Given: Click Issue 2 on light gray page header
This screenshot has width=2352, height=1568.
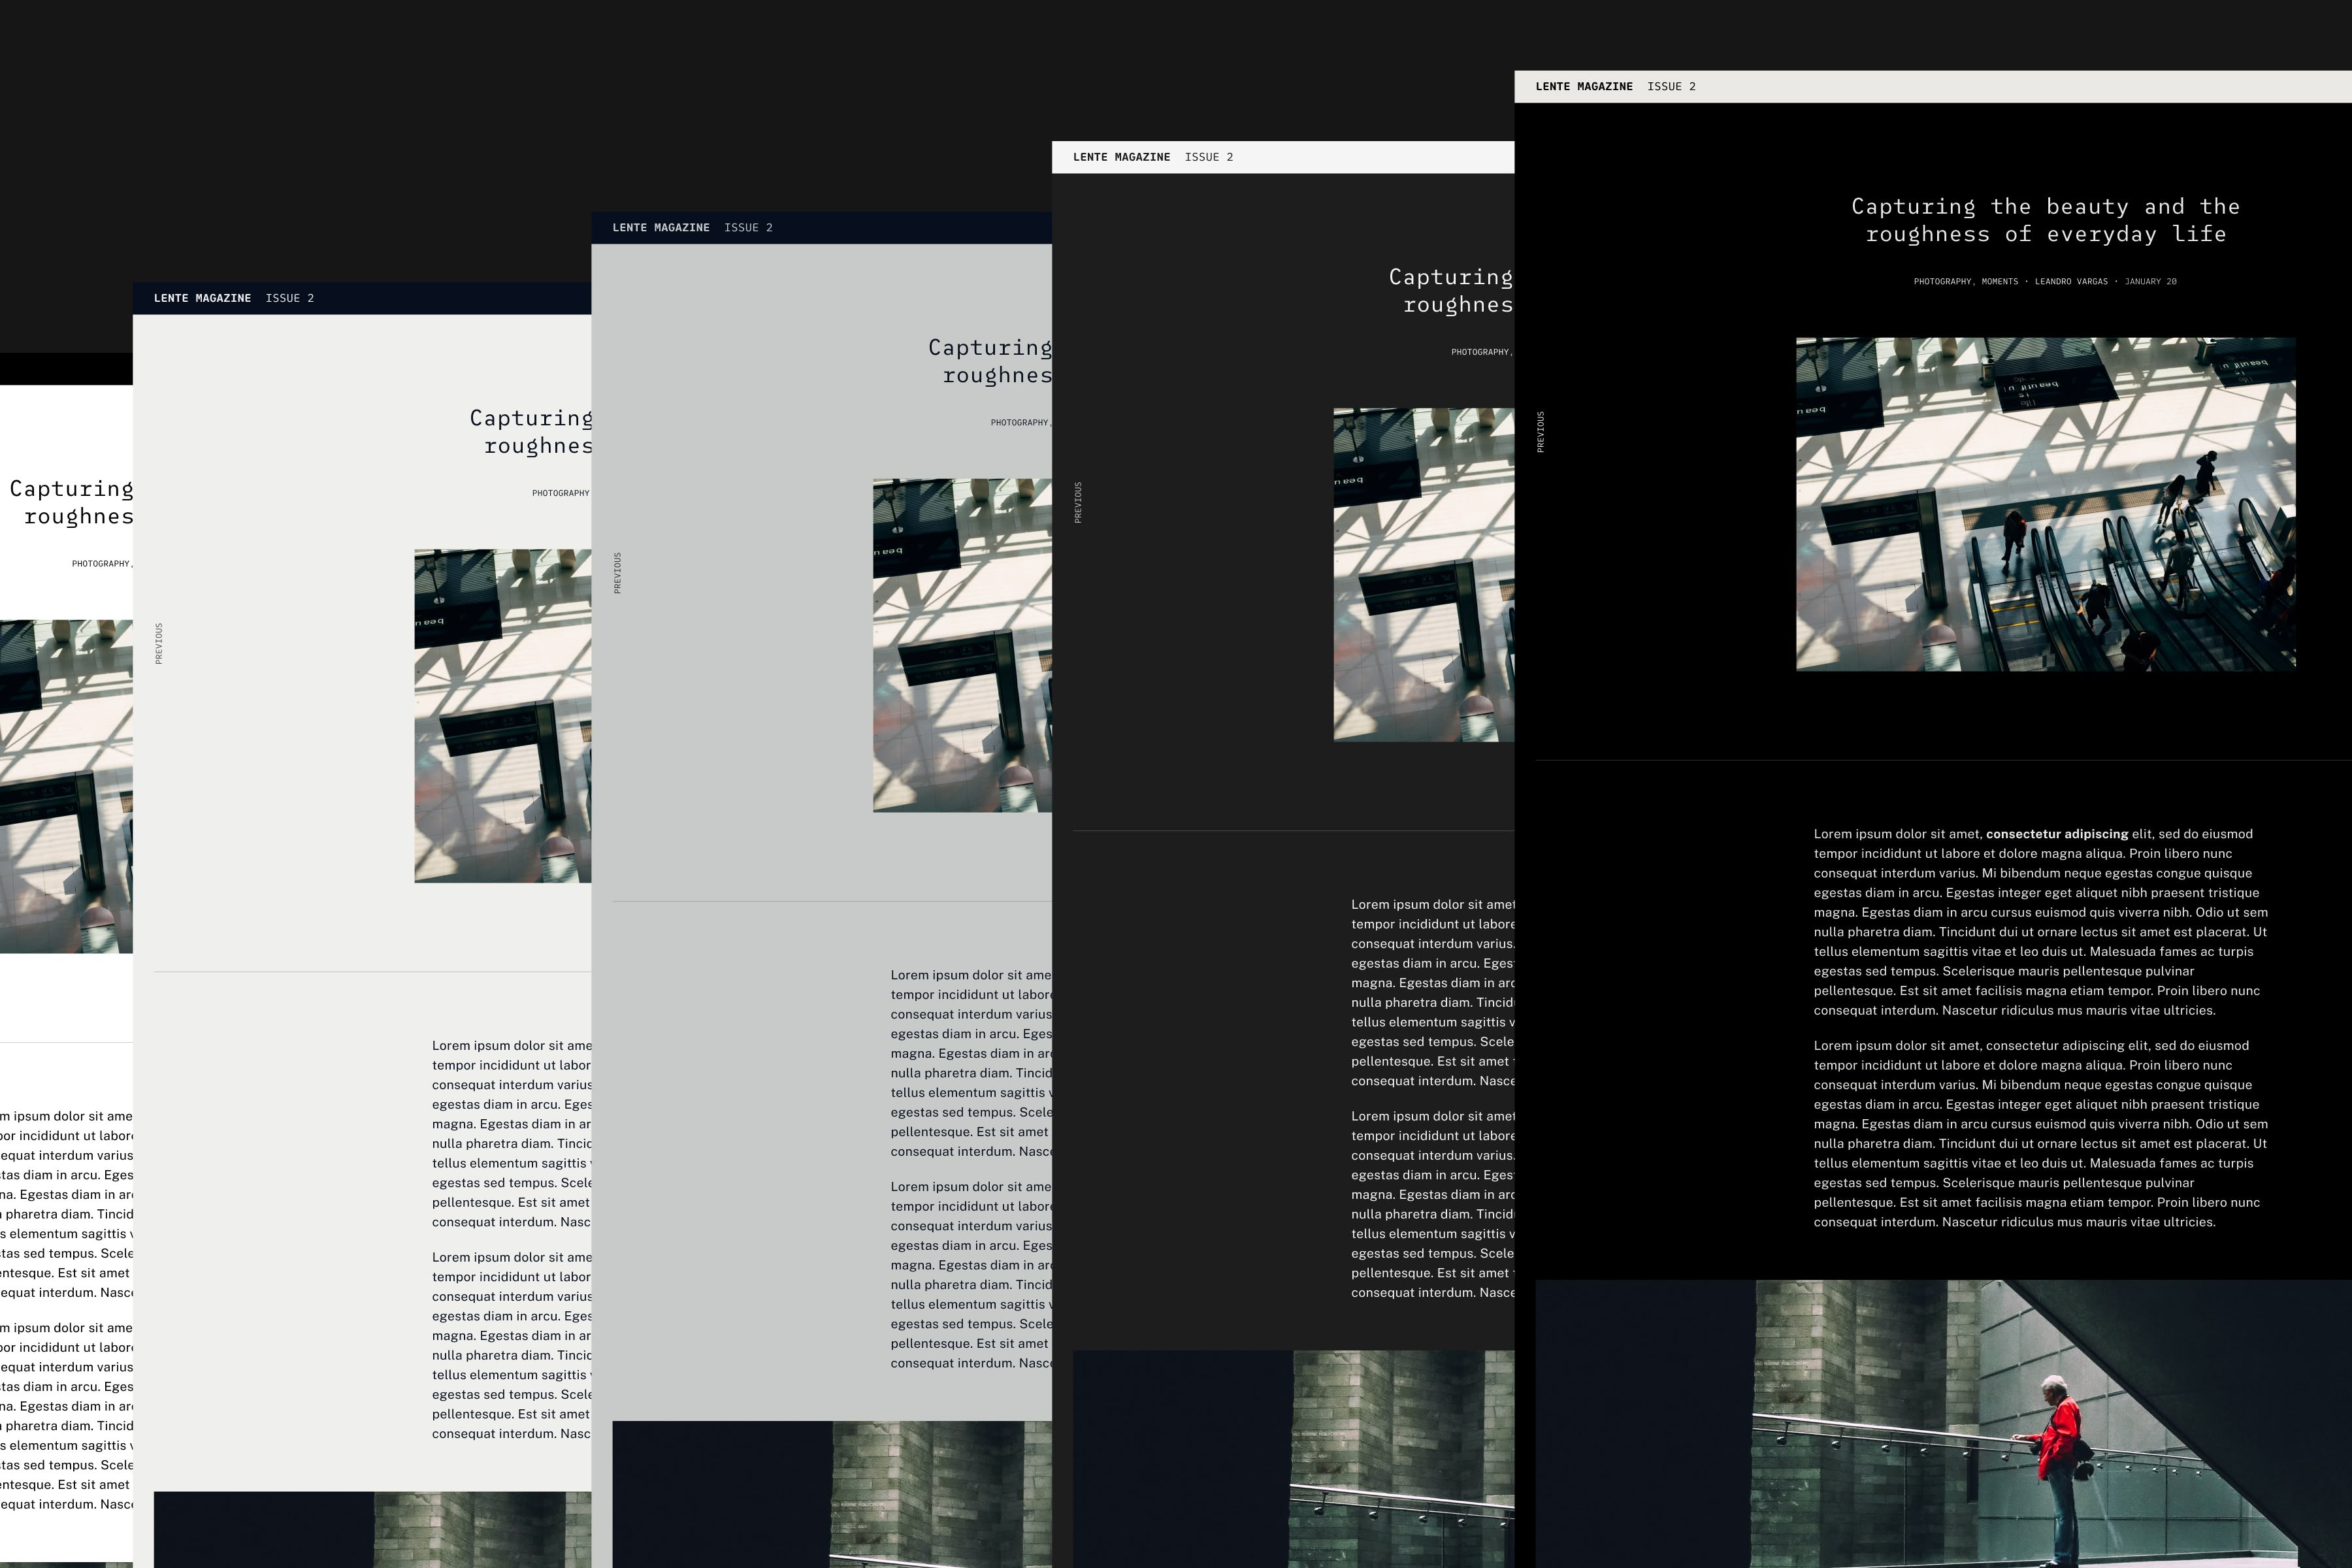Looking at the screenshot, I should (x=289, y=298).
